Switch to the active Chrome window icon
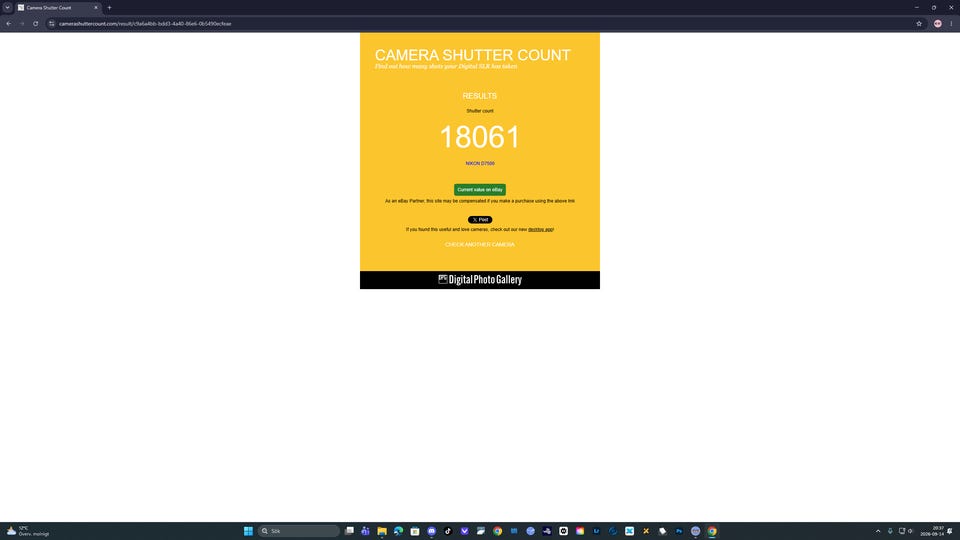960x540 pixels. [x=712, y=531]
